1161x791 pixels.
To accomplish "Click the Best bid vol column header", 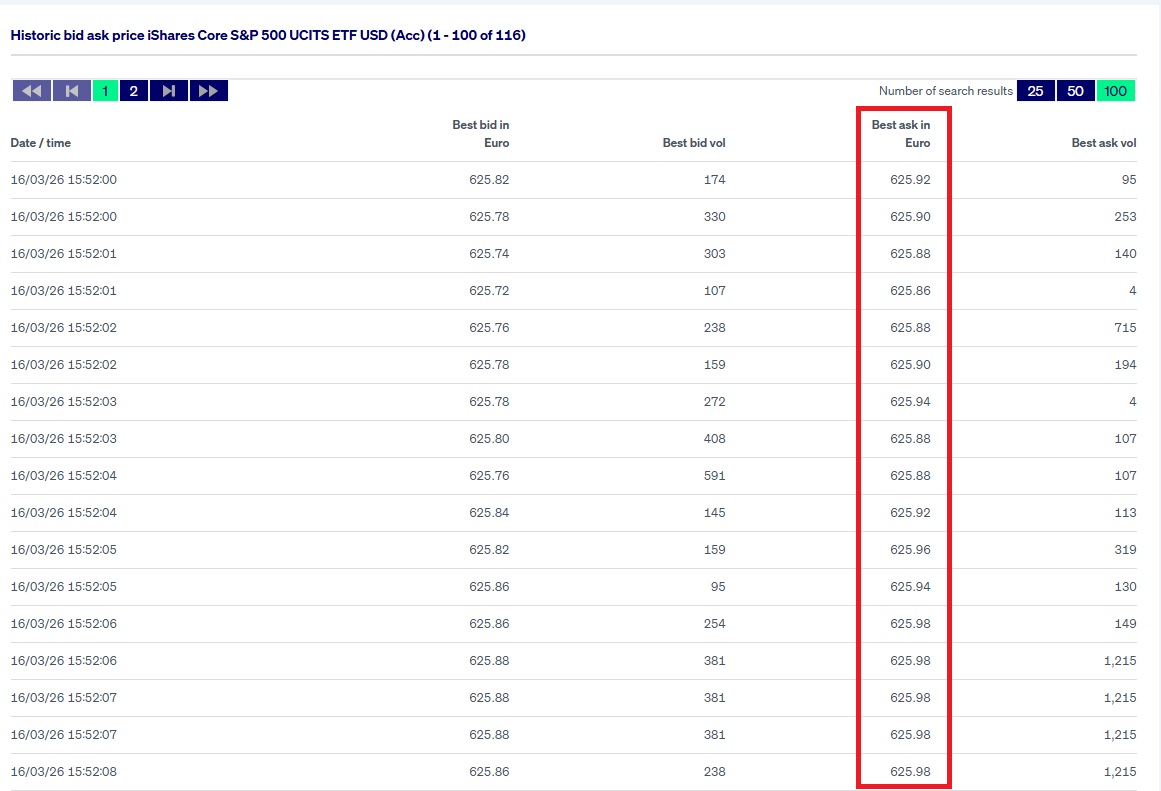I will coord(694,143).
